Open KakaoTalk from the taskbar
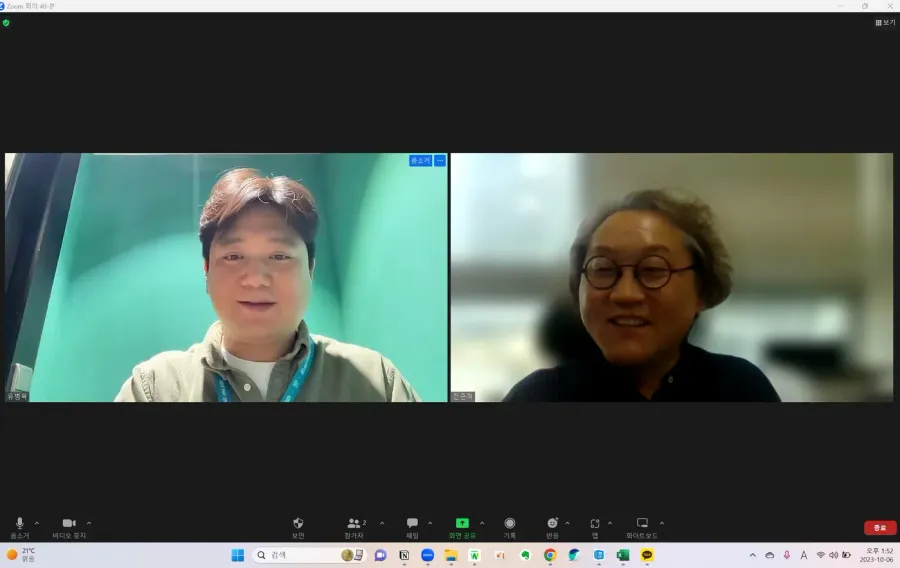Viewport: 900px width, 568px height. [x=647, y=555]
